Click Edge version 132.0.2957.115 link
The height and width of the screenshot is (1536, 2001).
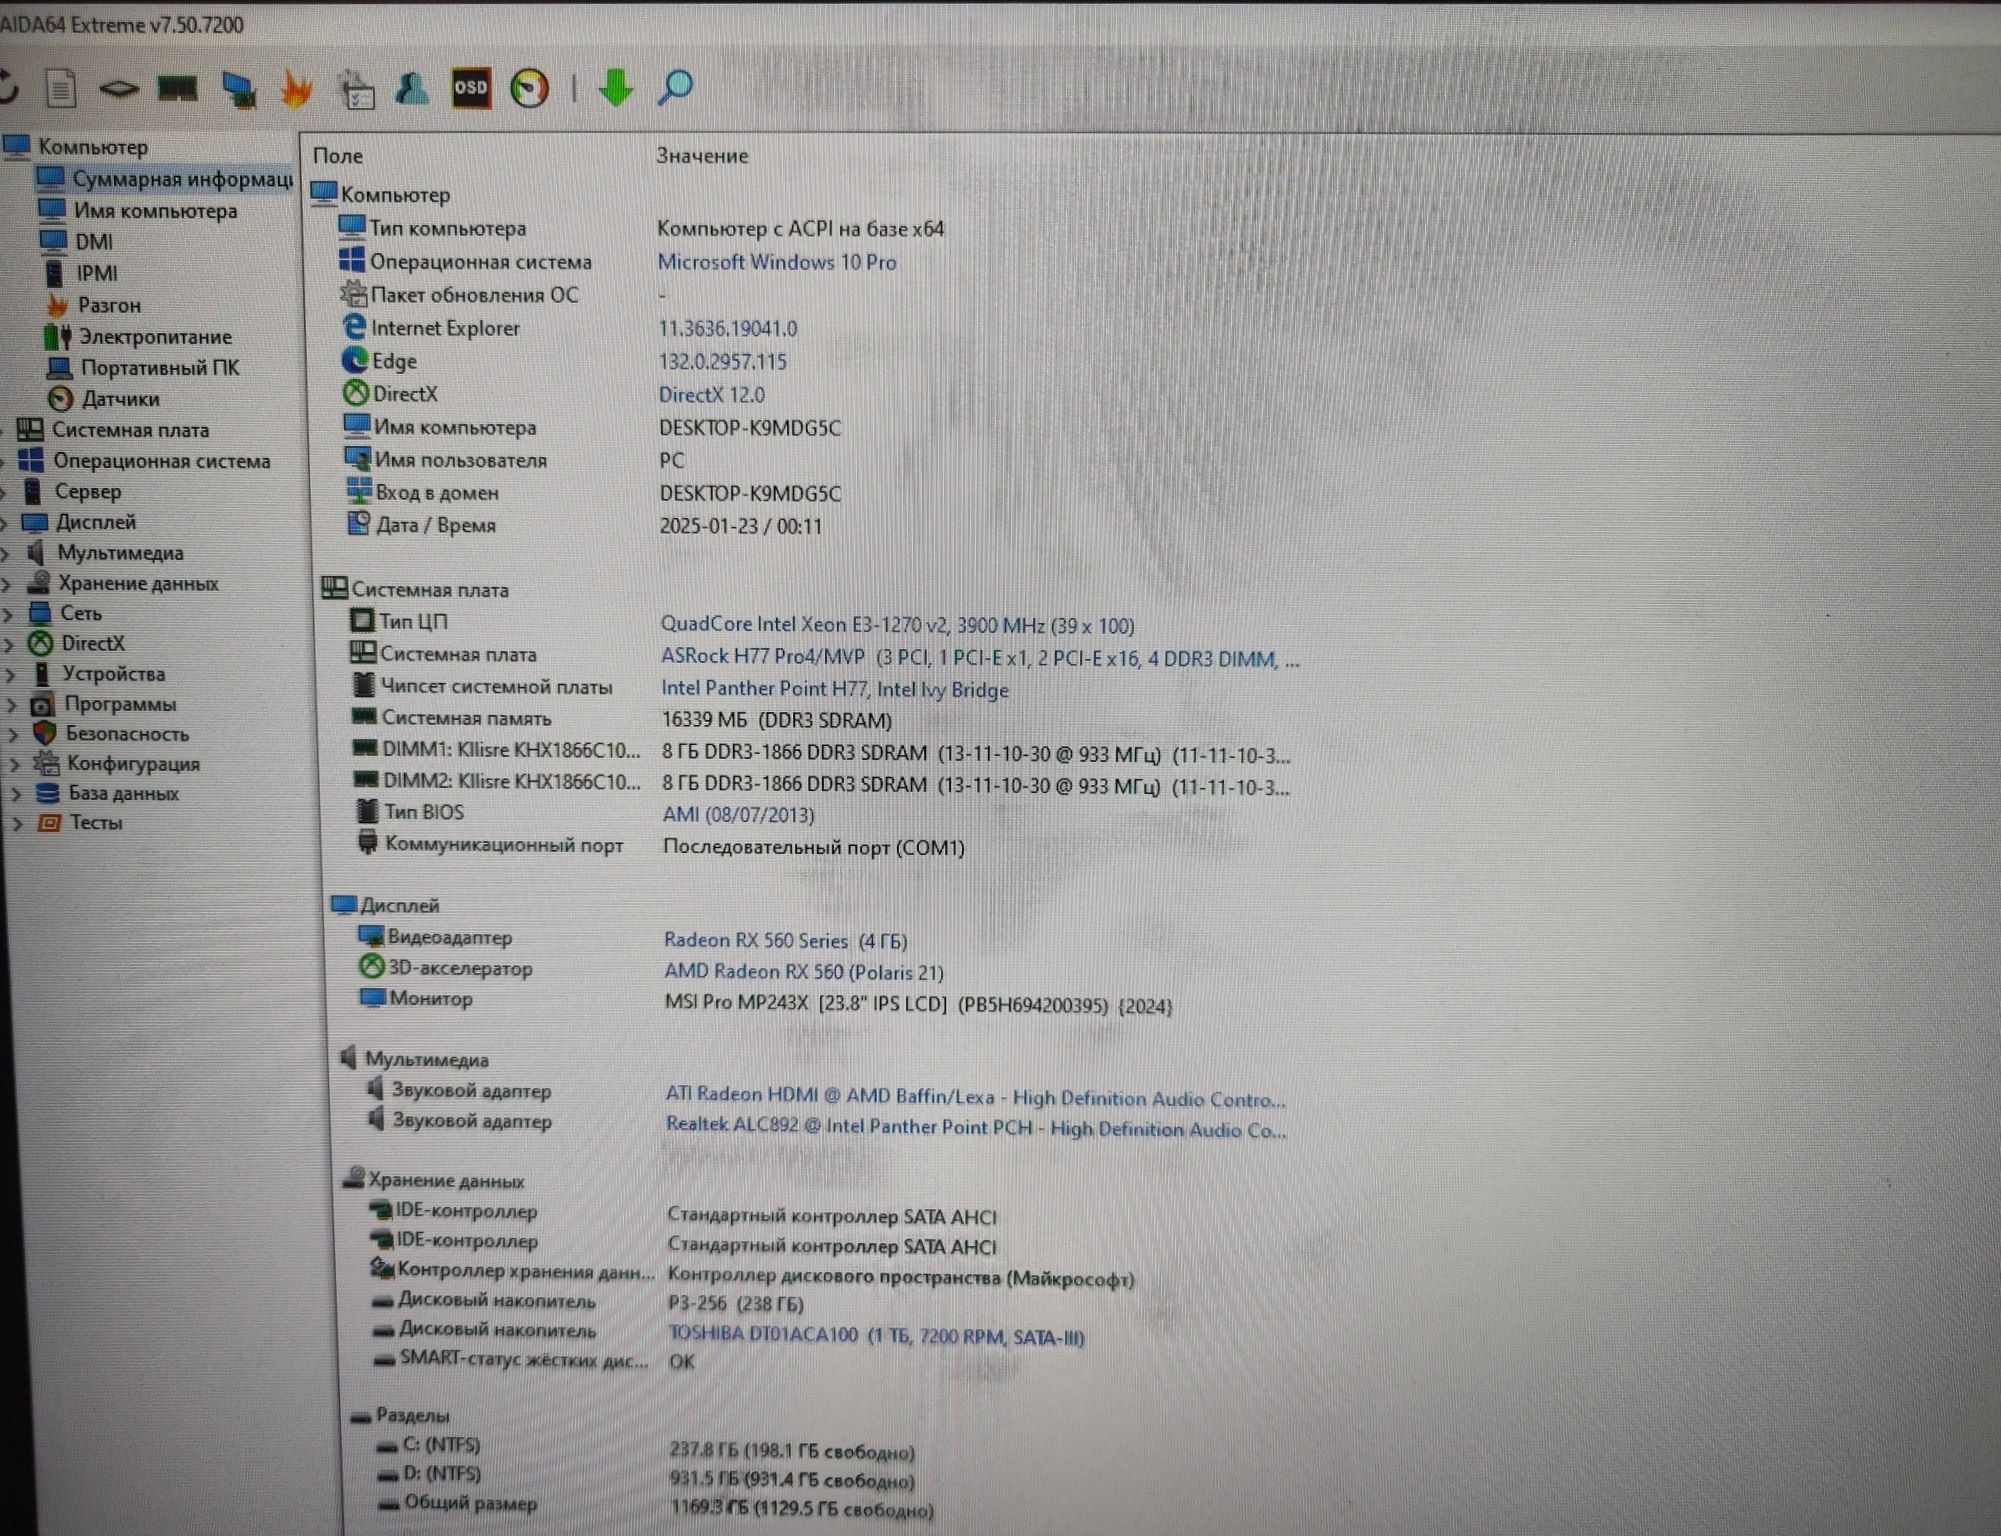723,362
